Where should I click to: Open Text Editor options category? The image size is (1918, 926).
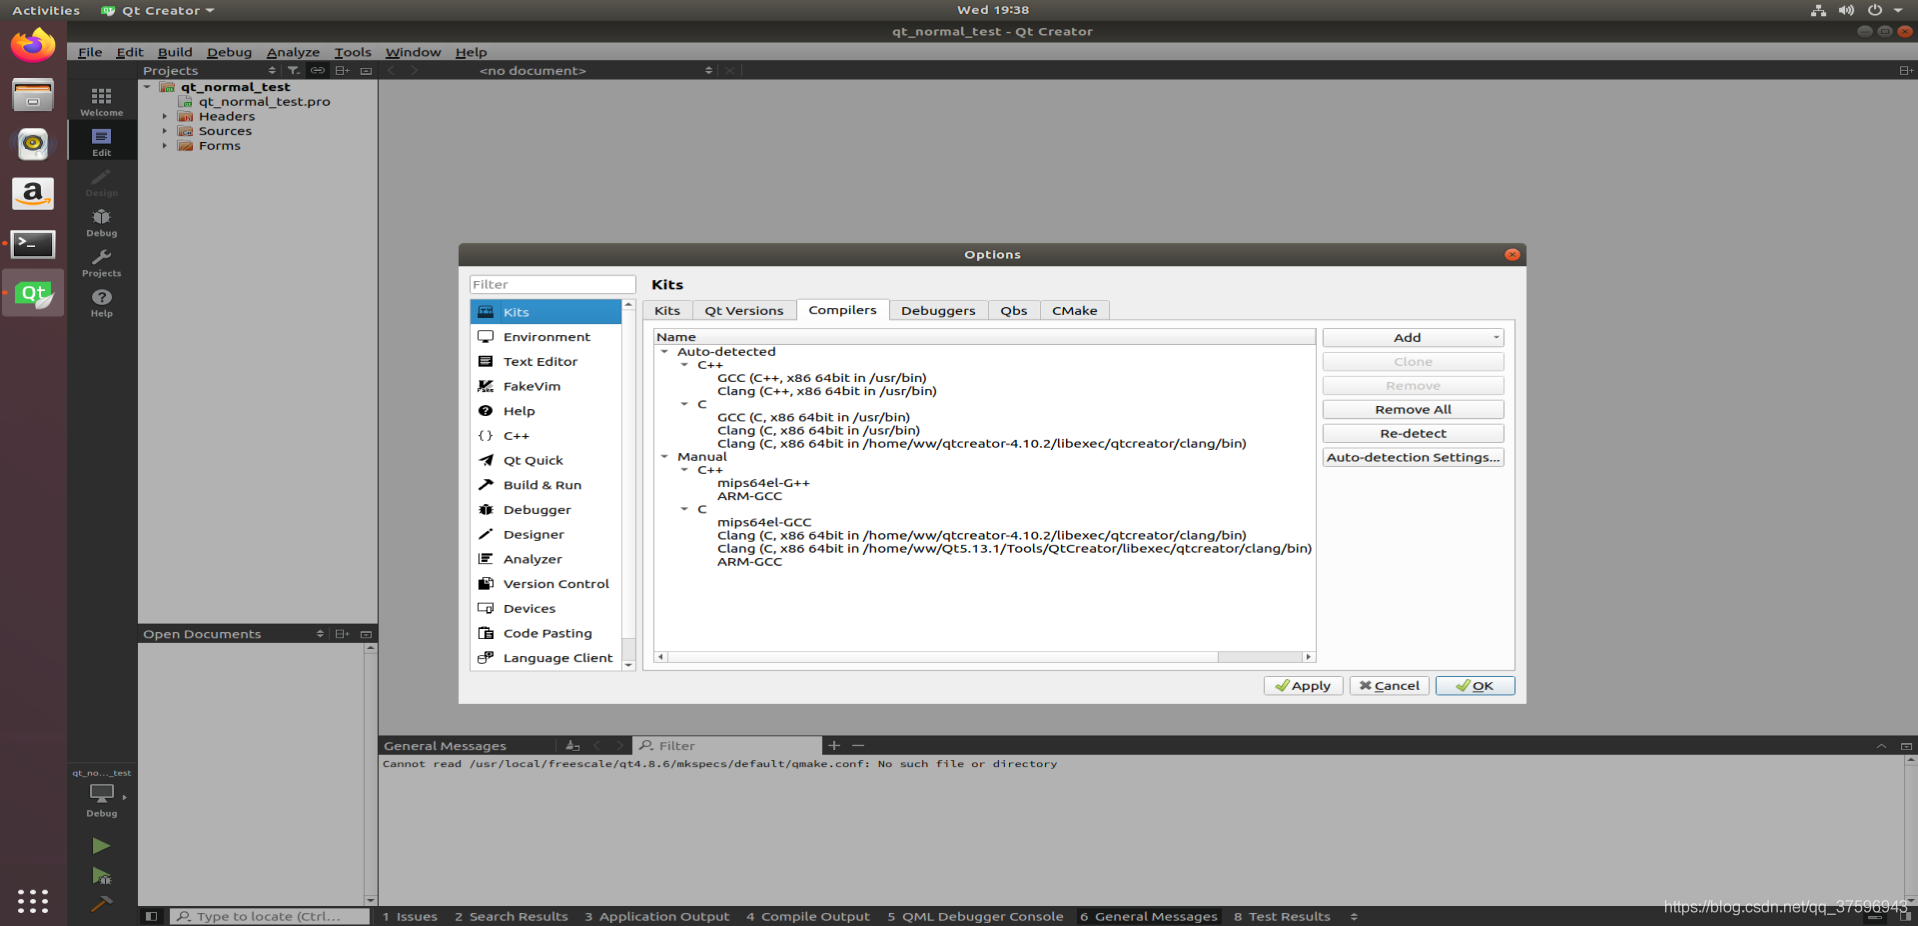(545, 361)
